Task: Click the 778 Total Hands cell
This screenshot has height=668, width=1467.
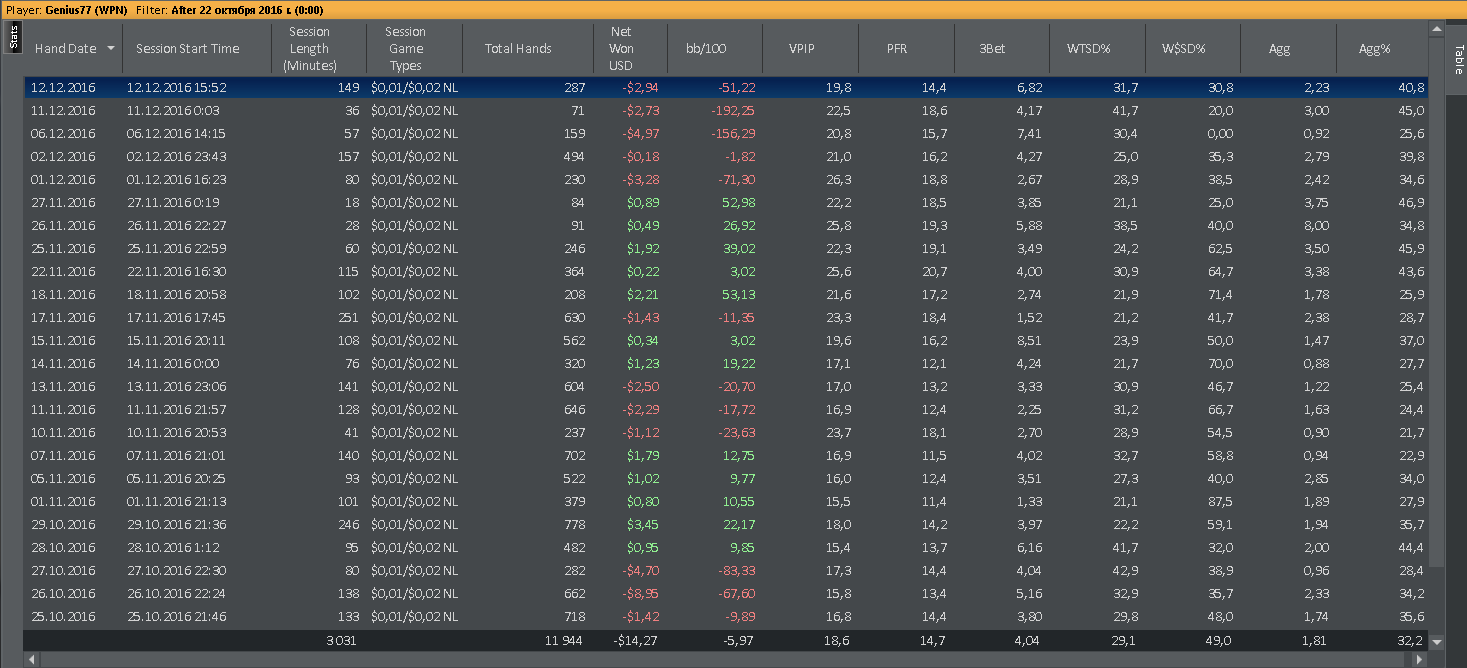Action: (x=574, y=525)
